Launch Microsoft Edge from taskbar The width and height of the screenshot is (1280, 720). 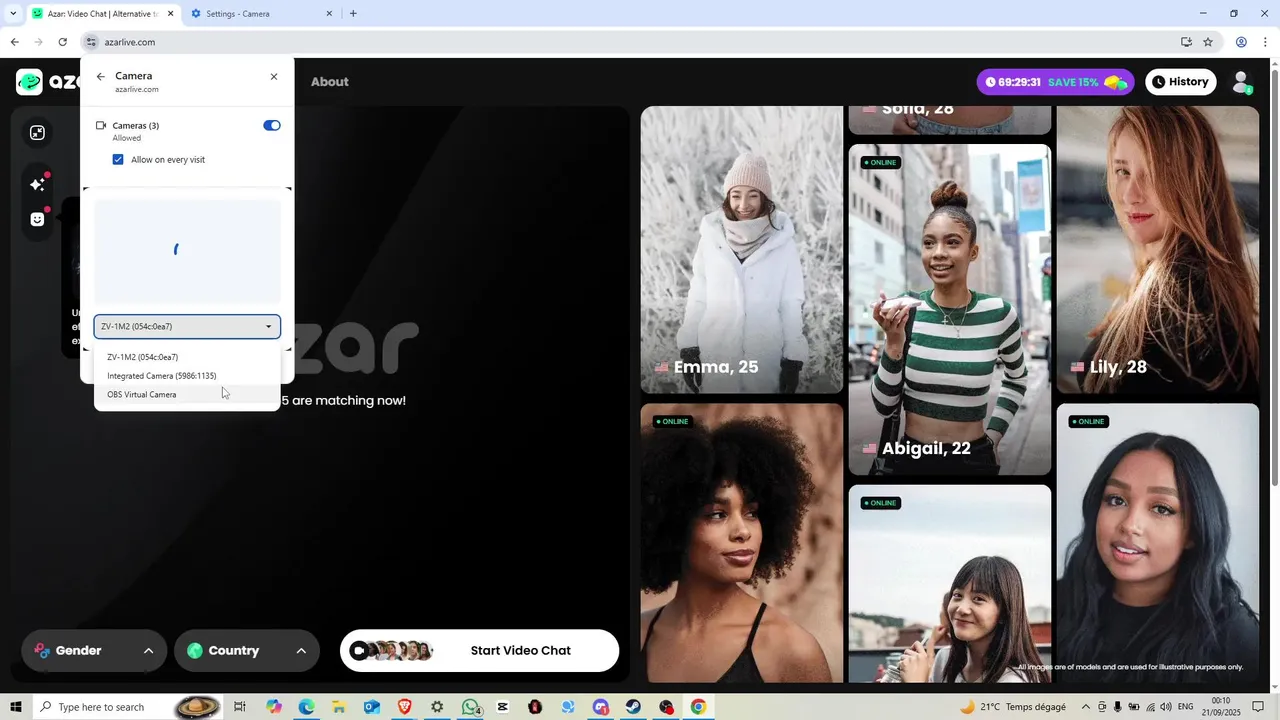coord(306,707)
